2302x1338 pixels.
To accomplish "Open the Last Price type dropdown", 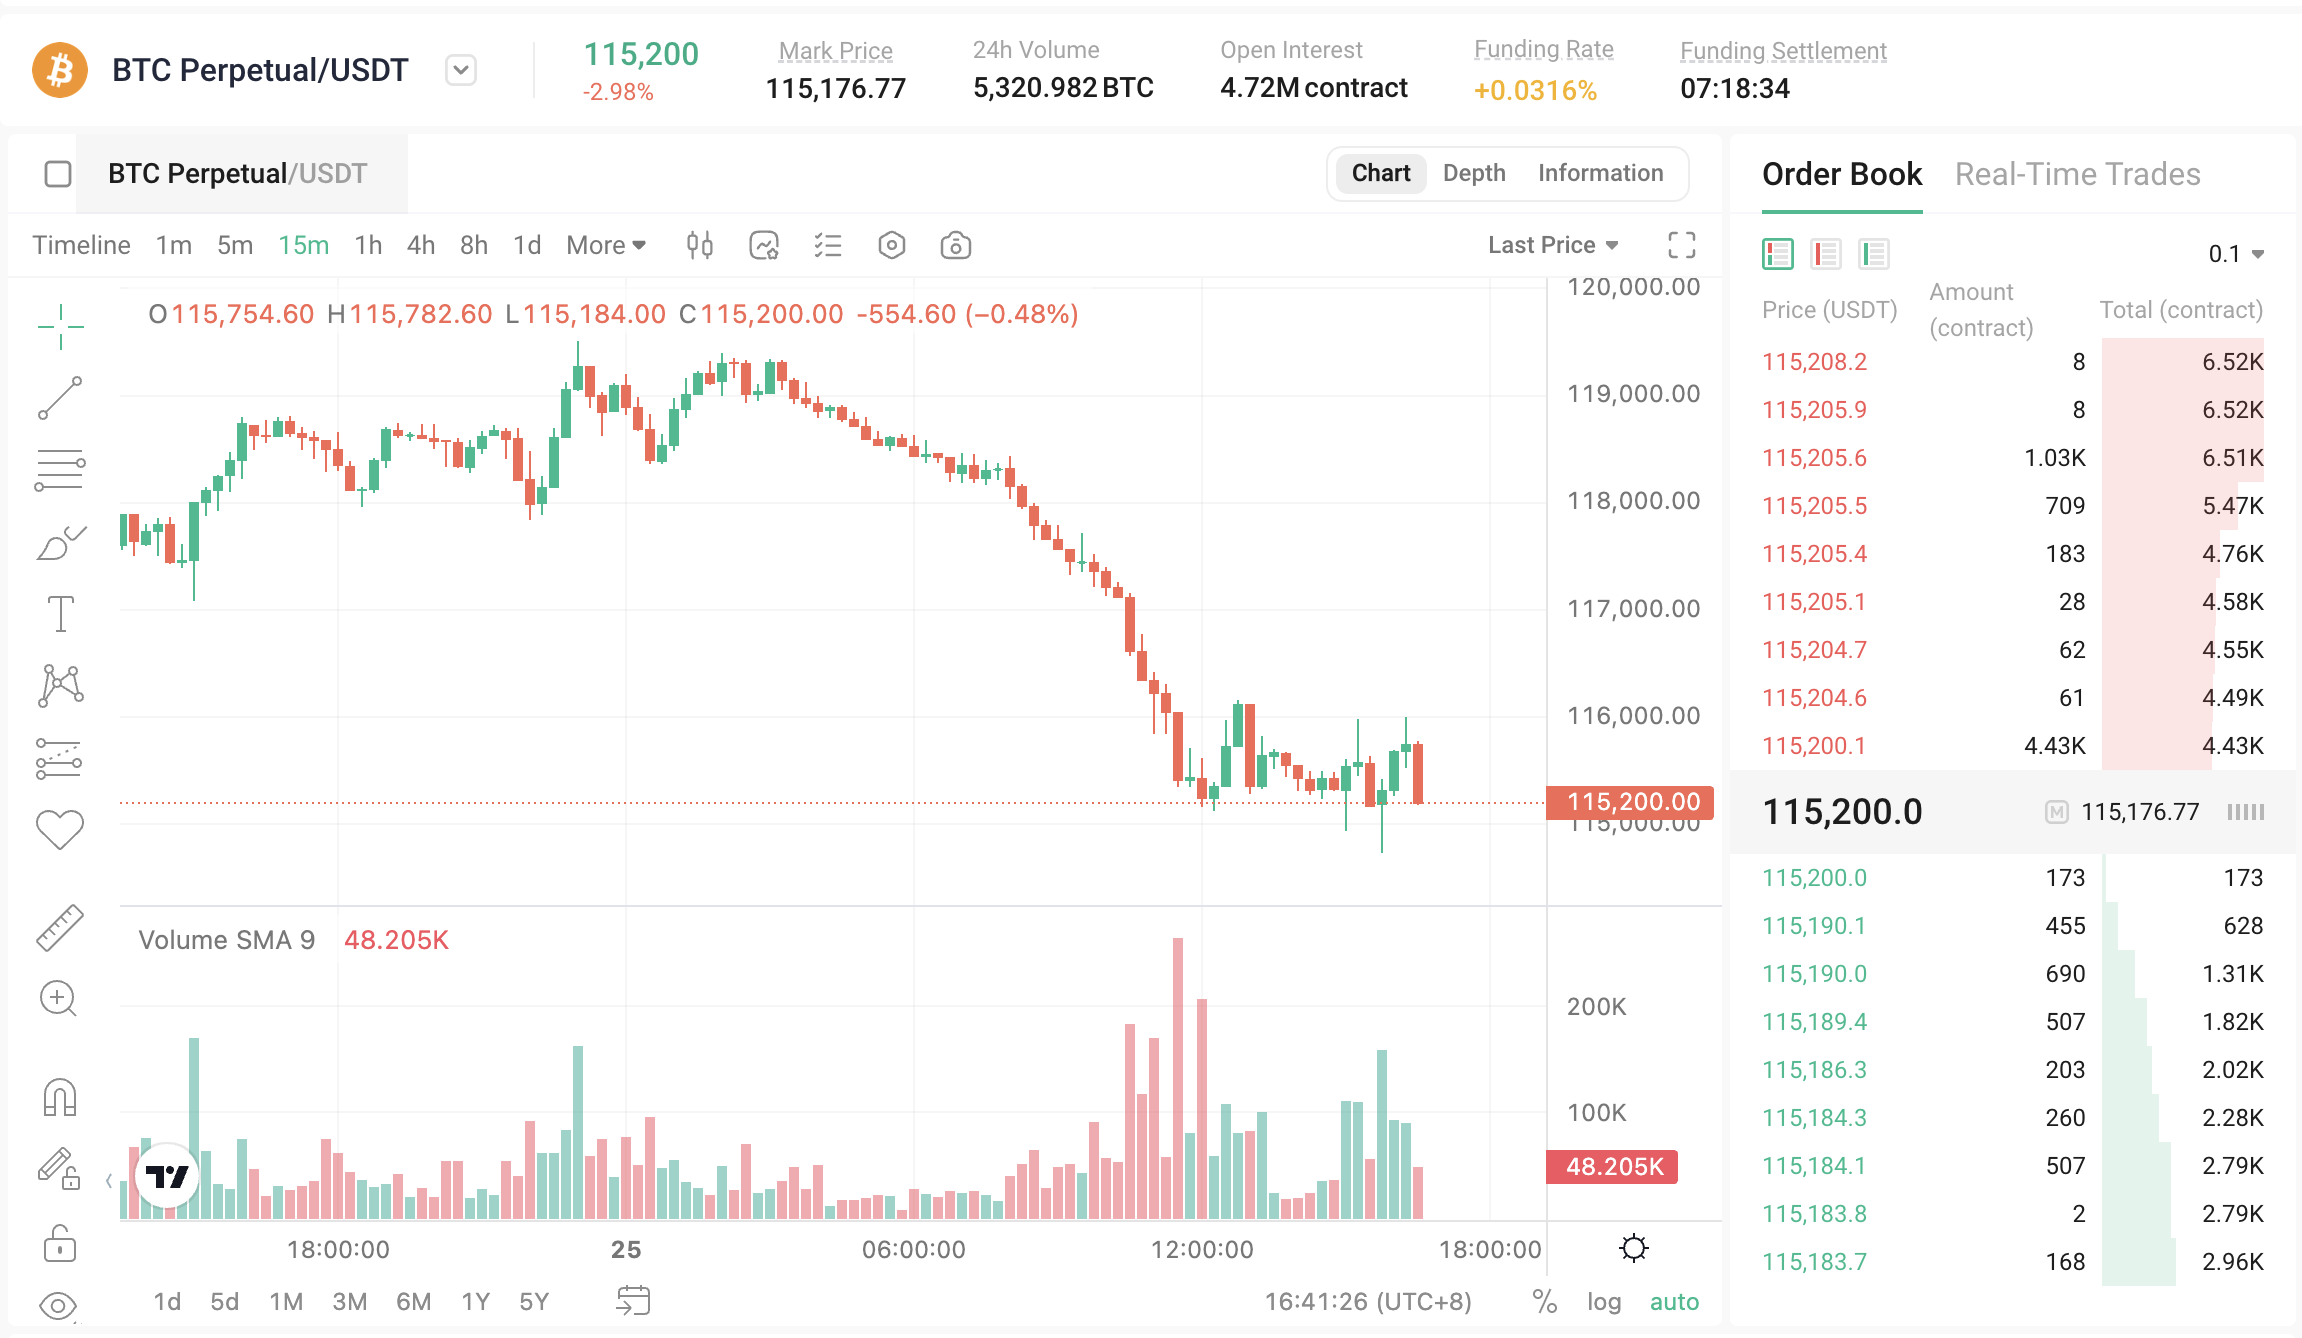I will 1553,245.
